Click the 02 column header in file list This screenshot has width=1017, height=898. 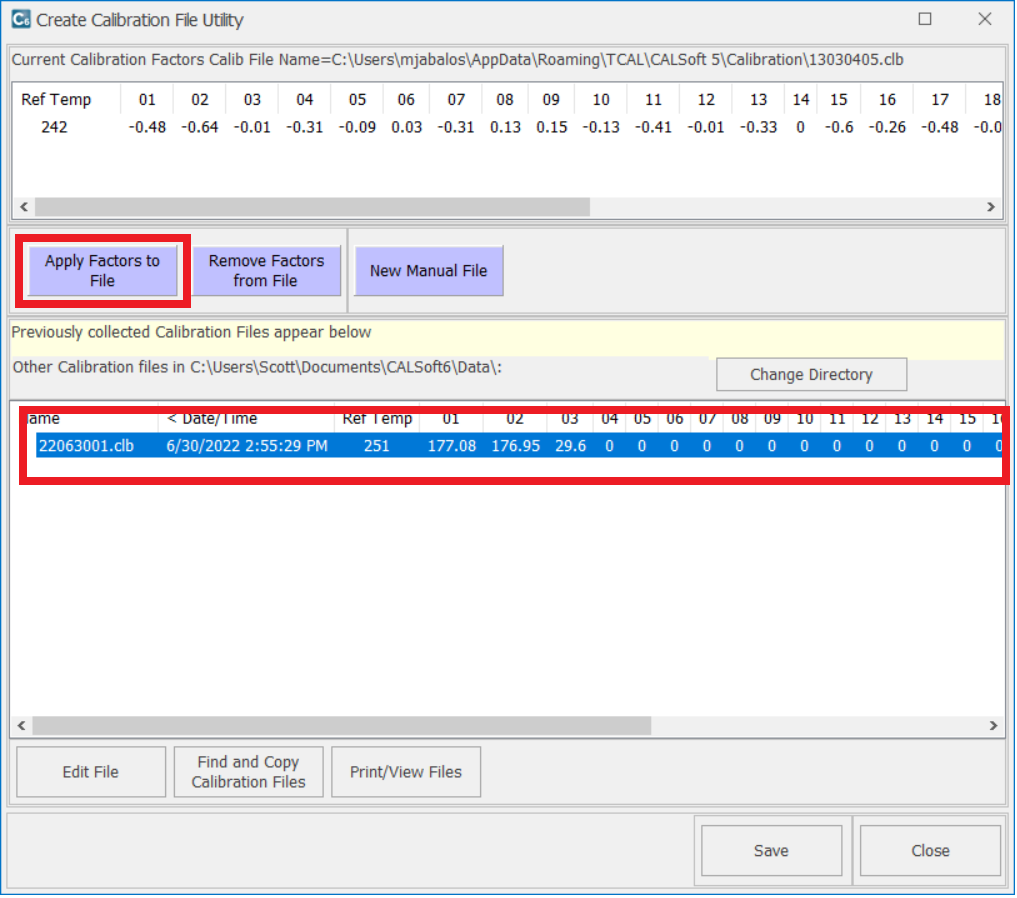(514, 419)
